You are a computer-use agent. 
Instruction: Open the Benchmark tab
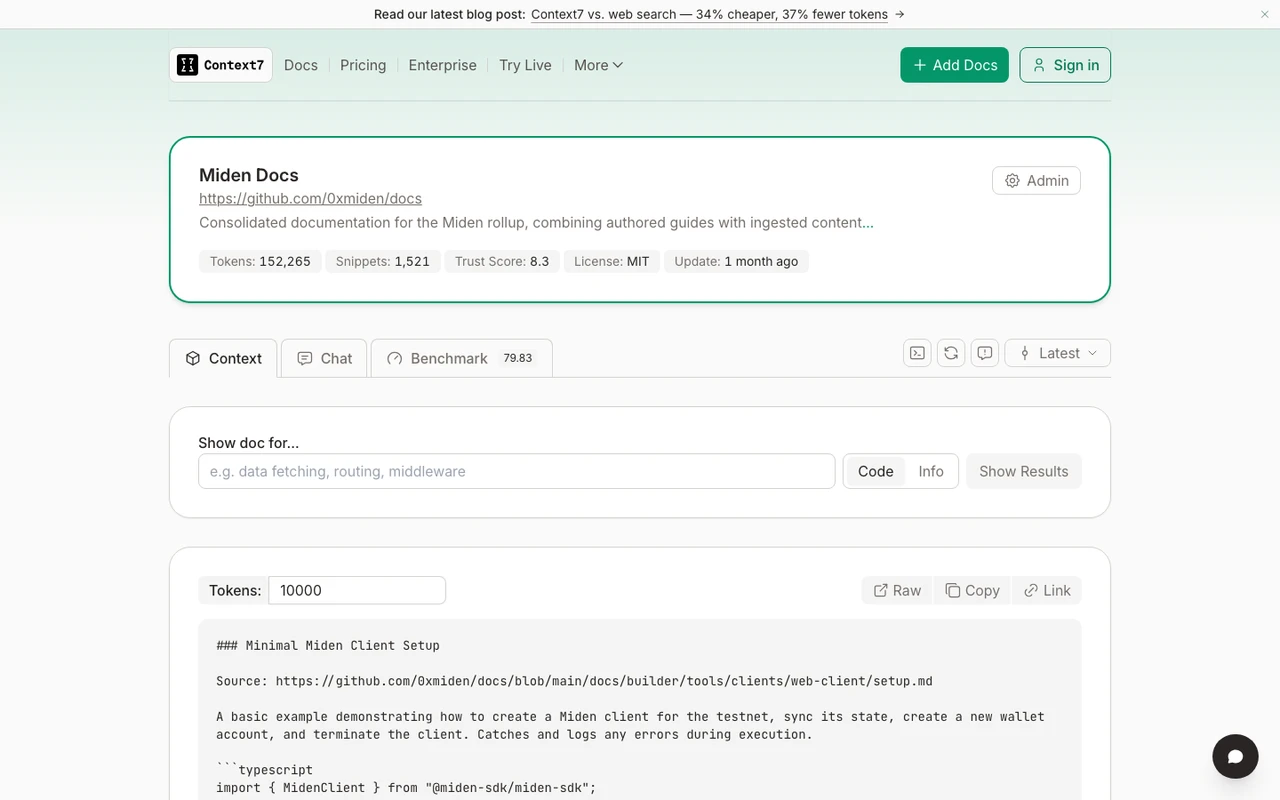pyautogui.click(x=462, y=358)
